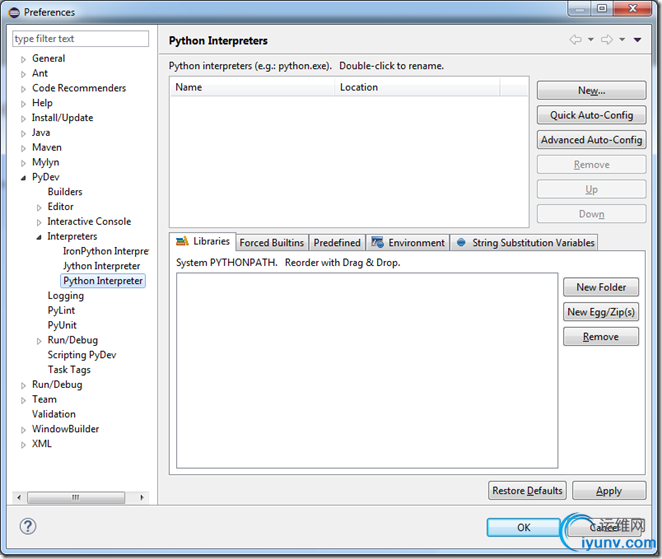Click the New Egg/Zip(s) button

(601, 312)
